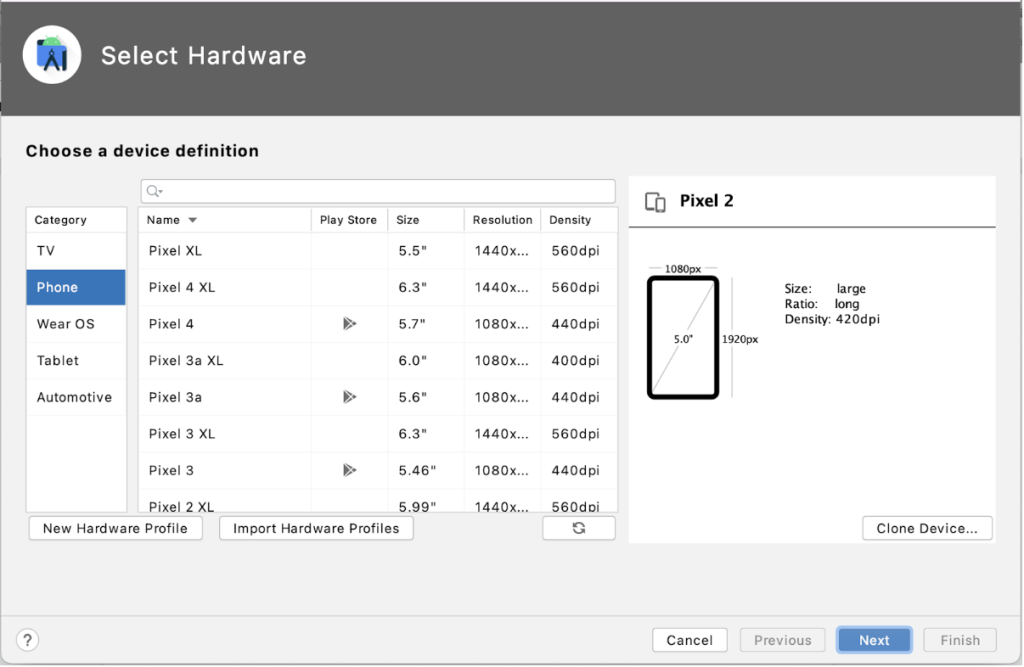The width and height of the screenshot is (1024, 667).
Task: Click the Resolution column header
Action: (502, 220)
